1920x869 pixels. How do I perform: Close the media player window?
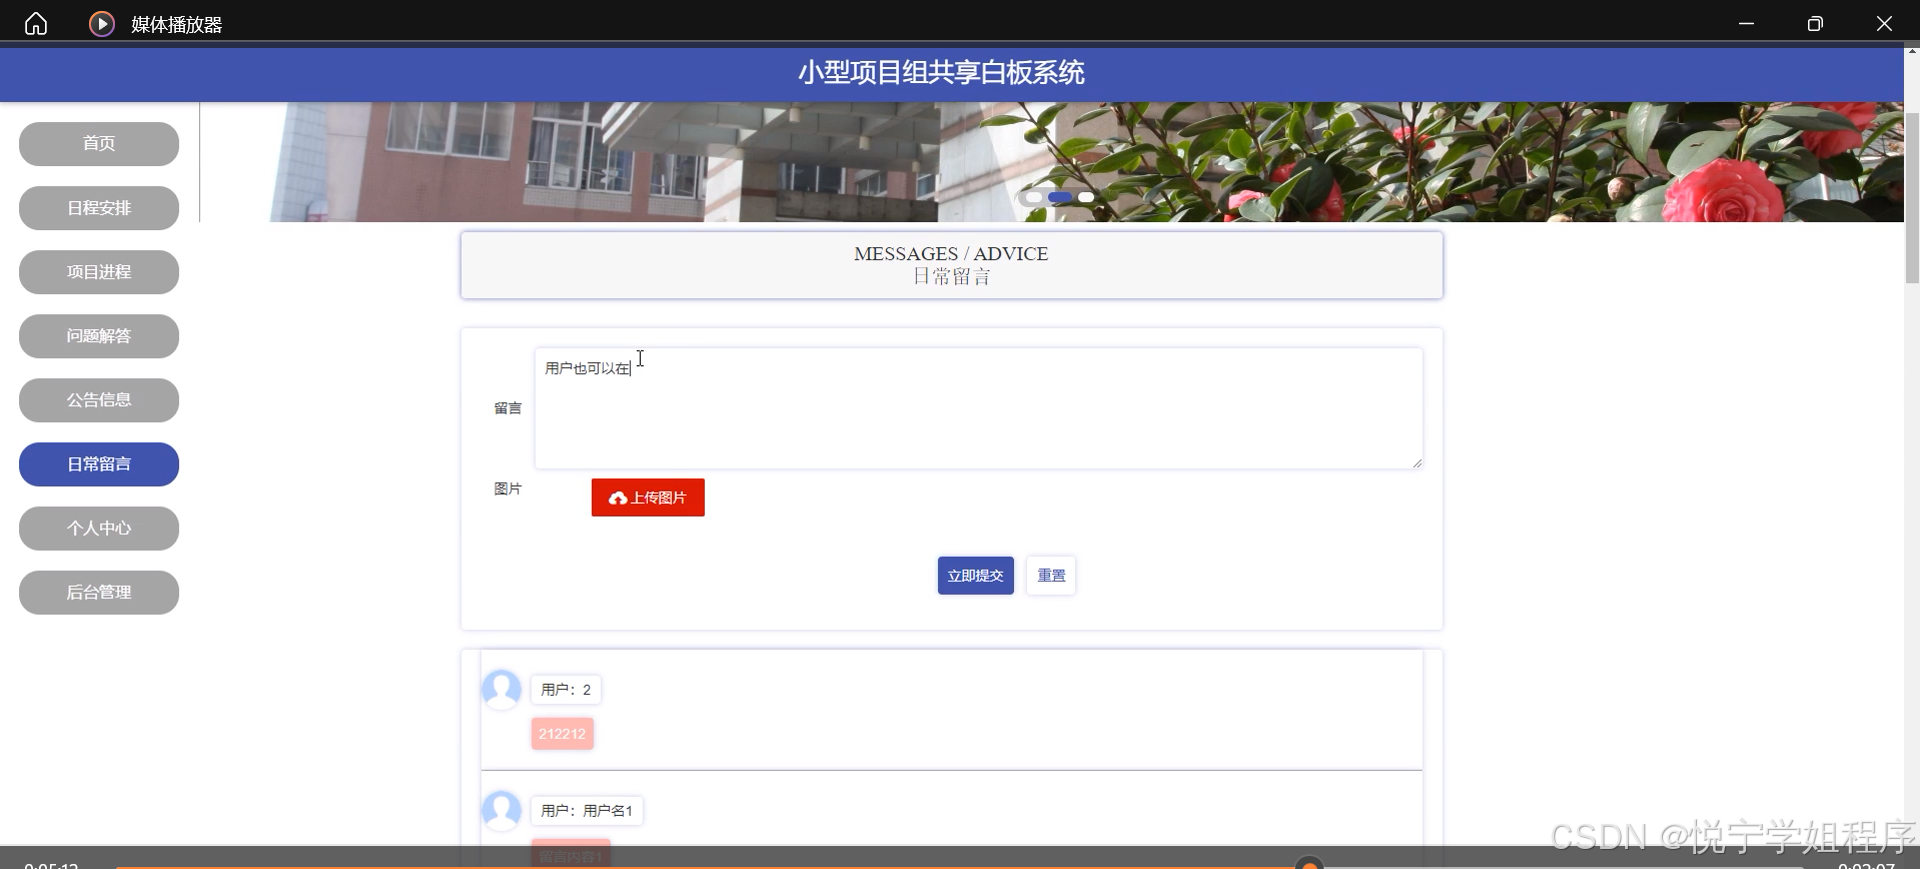(x=1884, y=23)
